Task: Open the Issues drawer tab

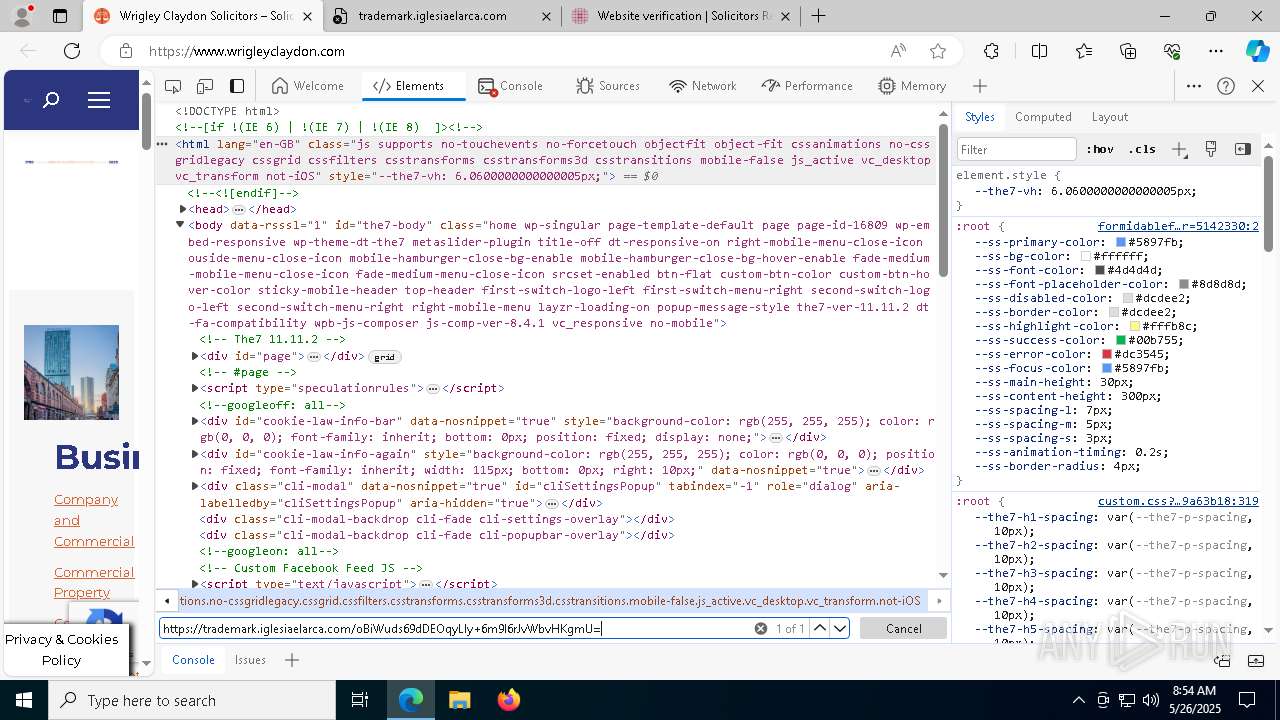Action: pyautogui.click(x=250, y=660)
